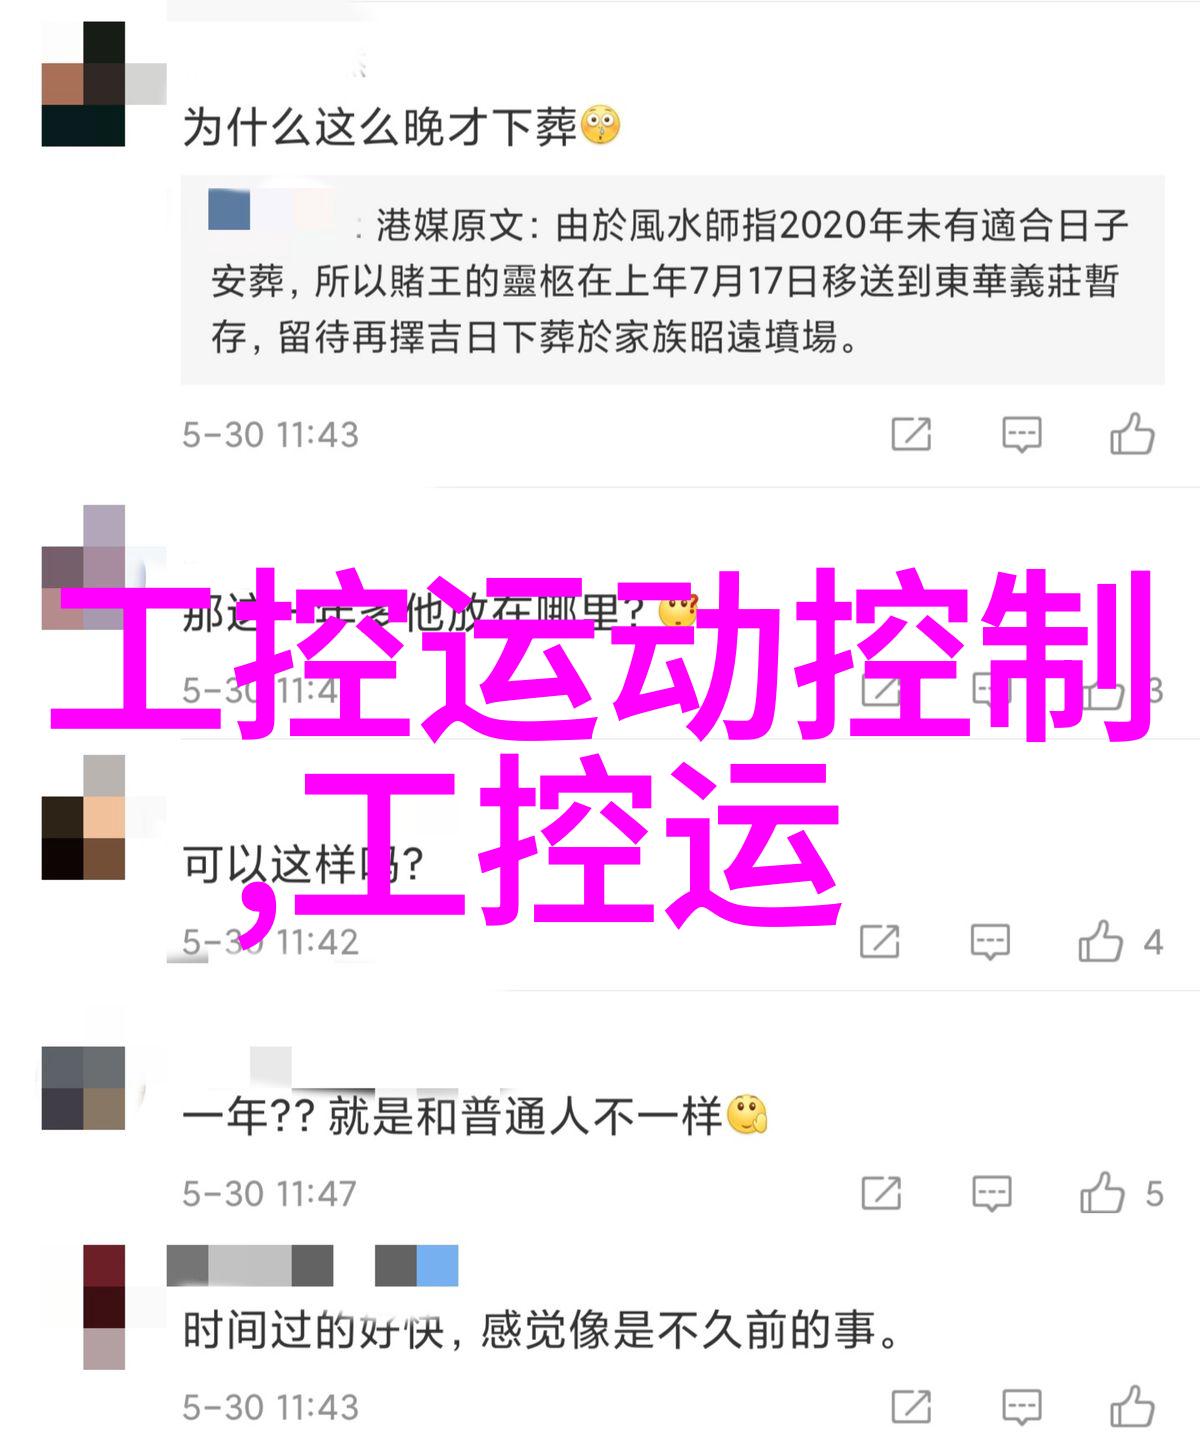1200x1453 pixels.
Task: Reply to the '为什么这么晚才下葬' comment
Action: (x=1022, y=435)
